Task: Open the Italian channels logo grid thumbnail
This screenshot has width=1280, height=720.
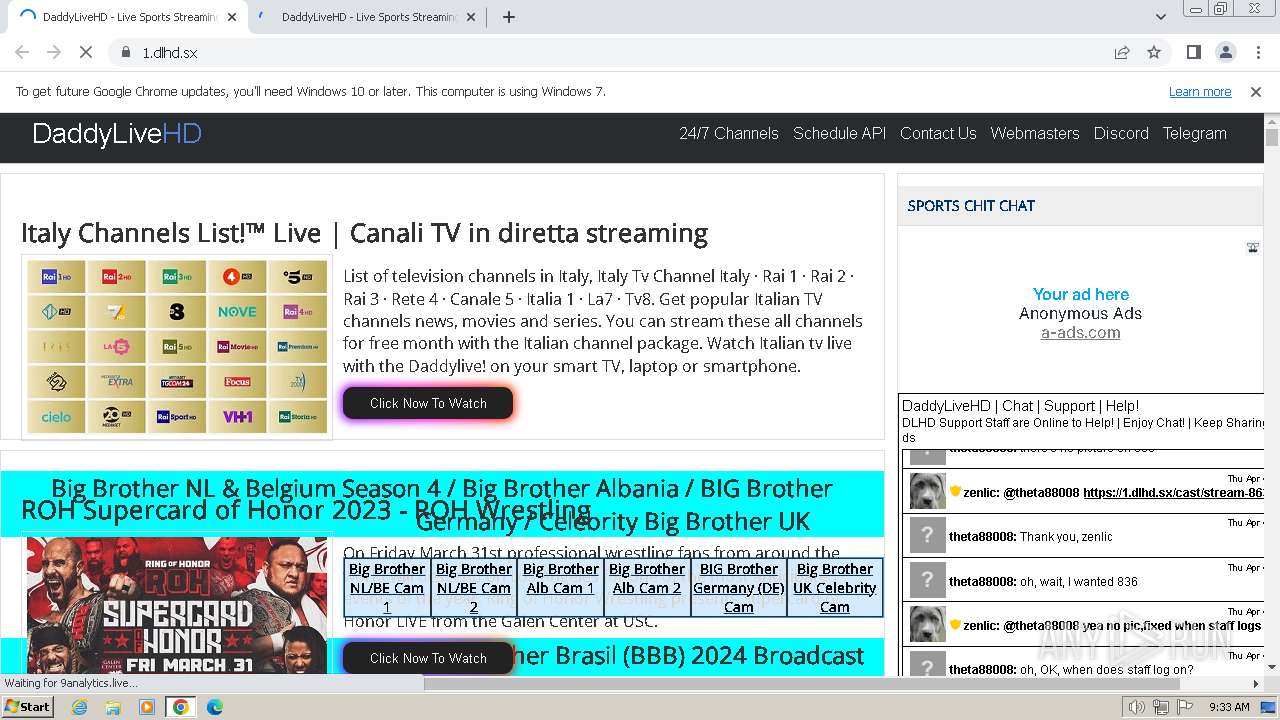Action: point(177,347)
